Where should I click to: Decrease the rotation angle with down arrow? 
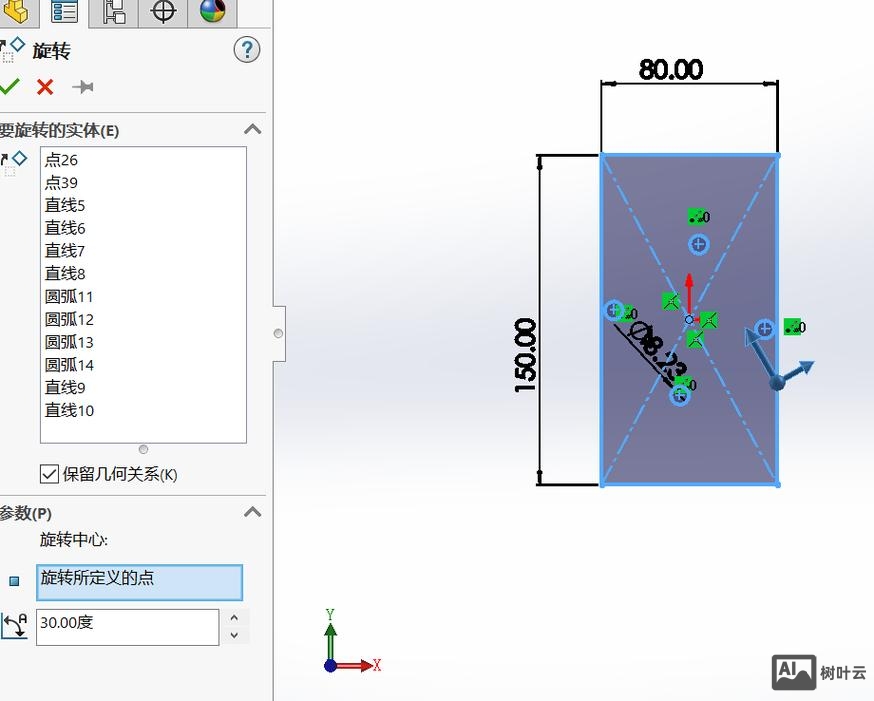click(x=234, y=636)
